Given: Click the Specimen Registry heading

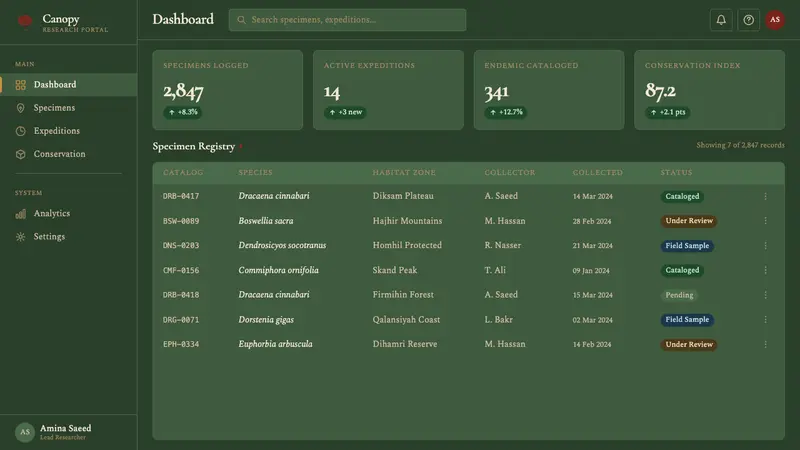Looking at the screenshot, I should [194, 146].
